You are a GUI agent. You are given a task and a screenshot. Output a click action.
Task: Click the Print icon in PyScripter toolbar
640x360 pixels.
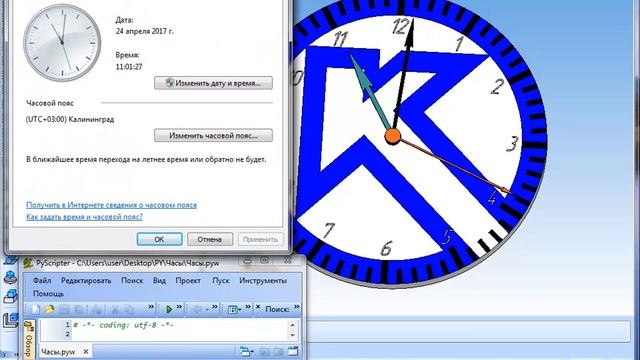[x=97, y=309]
